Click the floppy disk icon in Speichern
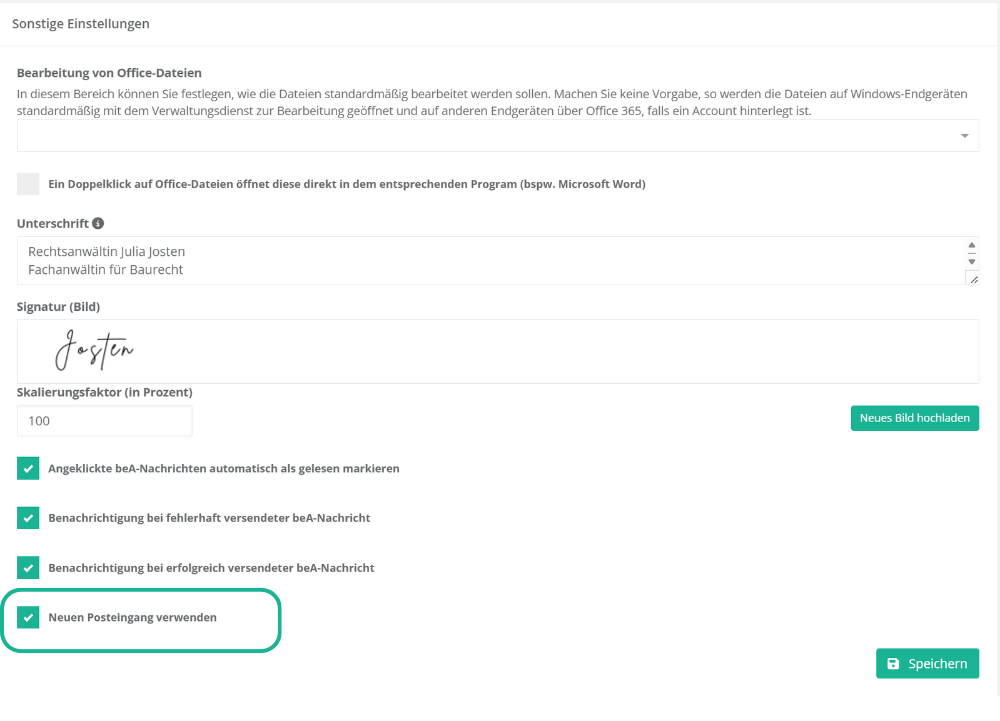 click(x=893, y=664)
